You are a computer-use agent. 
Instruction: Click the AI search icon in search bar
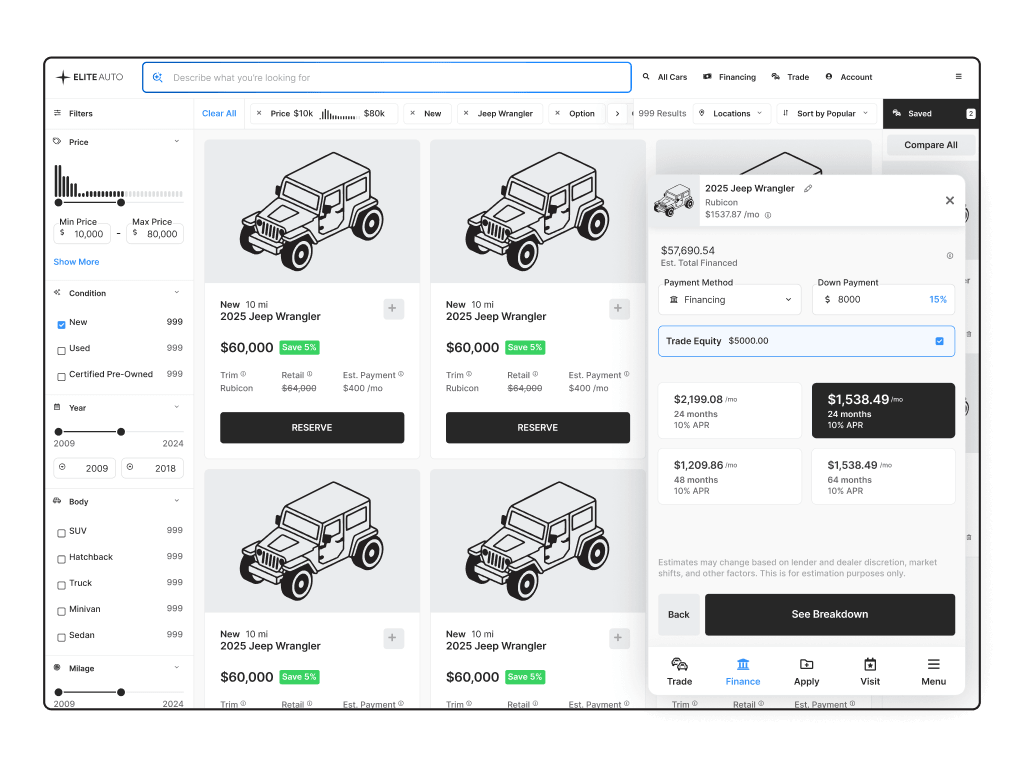pyautogui.click(x=157, y=77)
